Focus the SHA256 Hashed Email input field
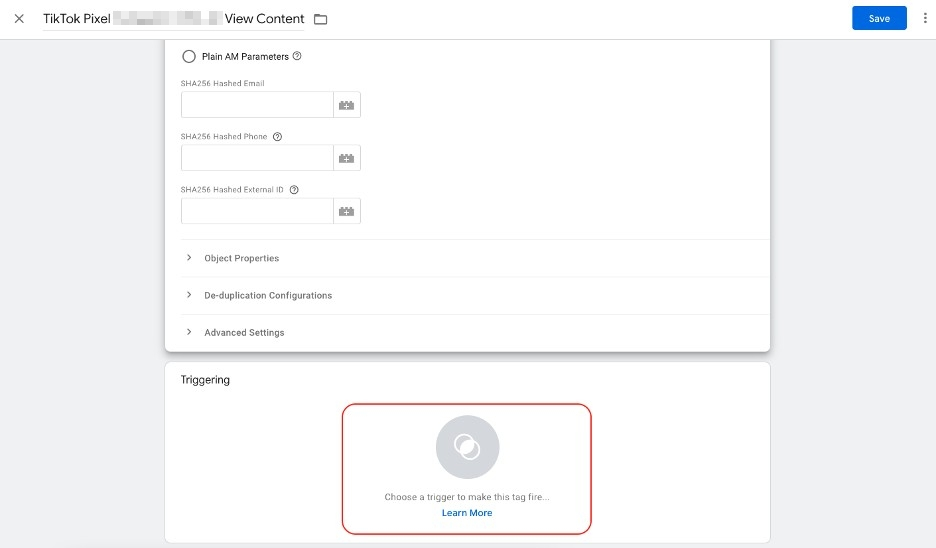 (x=257, y=105)
